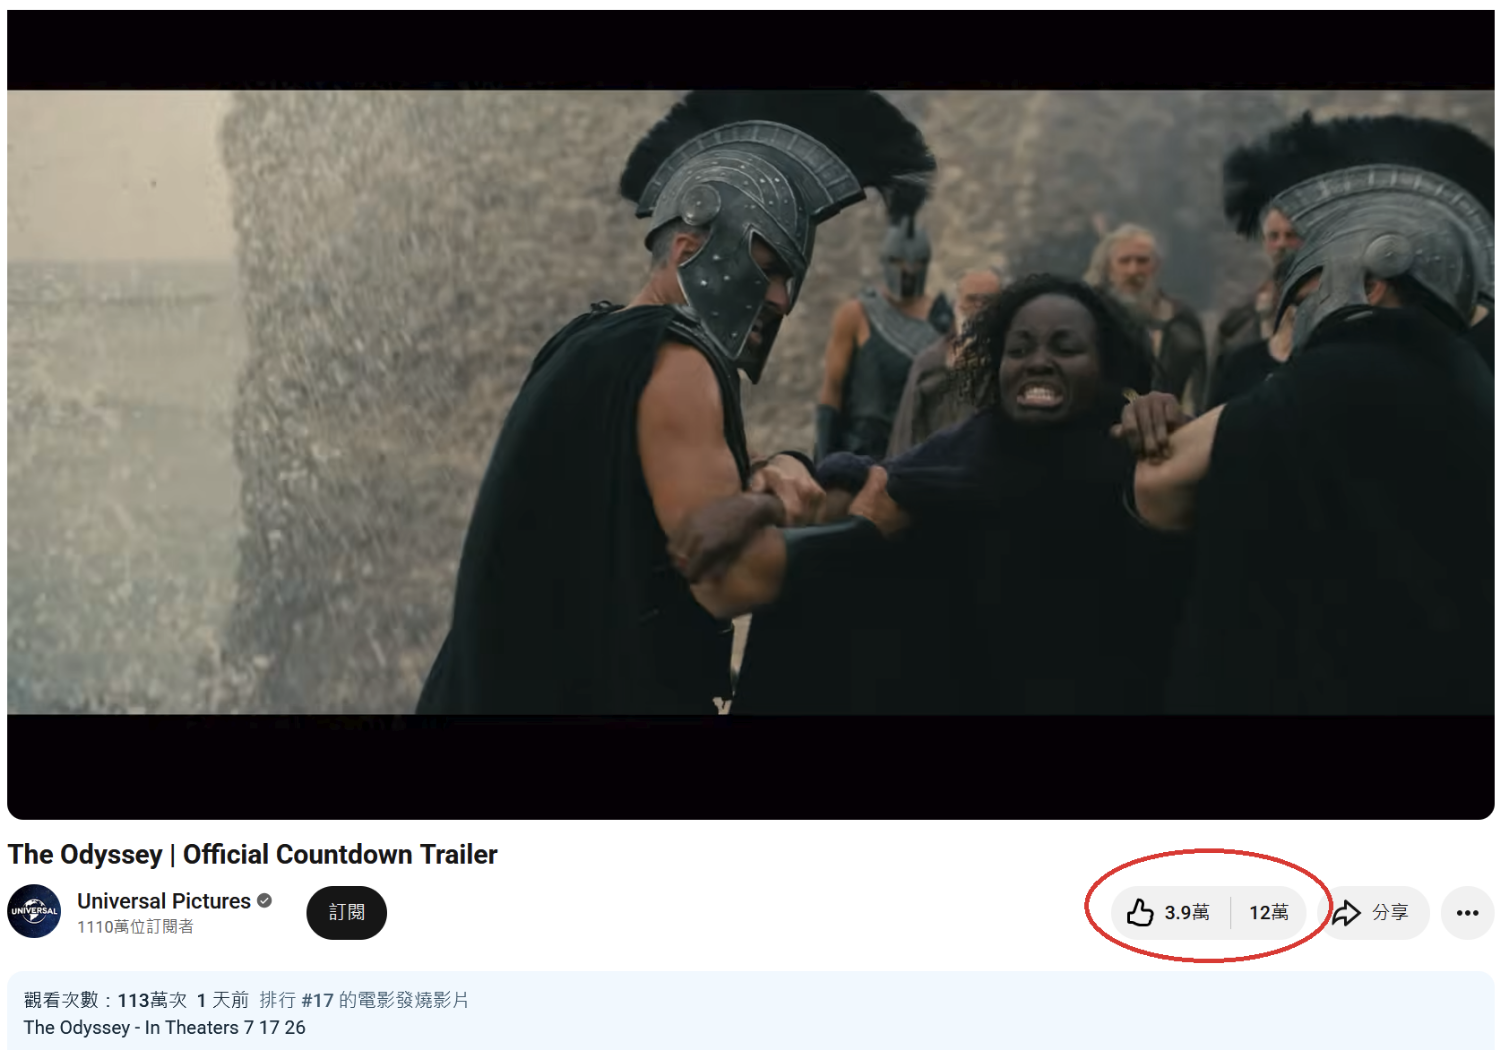Open the three-dot more actions menu

[1467, 912]
